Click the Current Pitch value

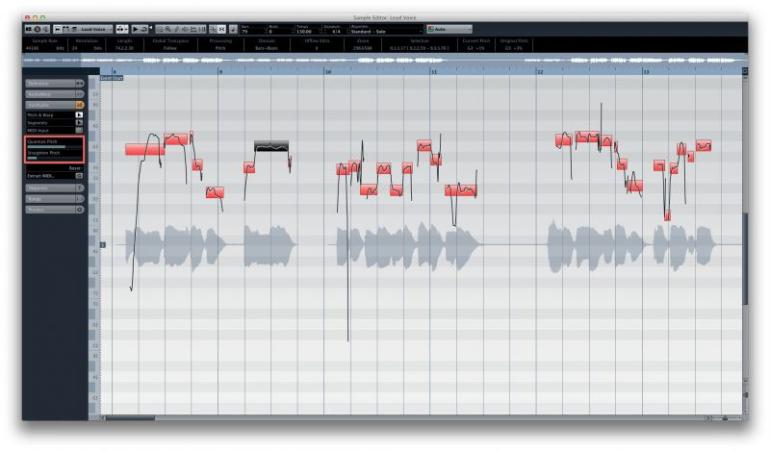click(476, 48)
